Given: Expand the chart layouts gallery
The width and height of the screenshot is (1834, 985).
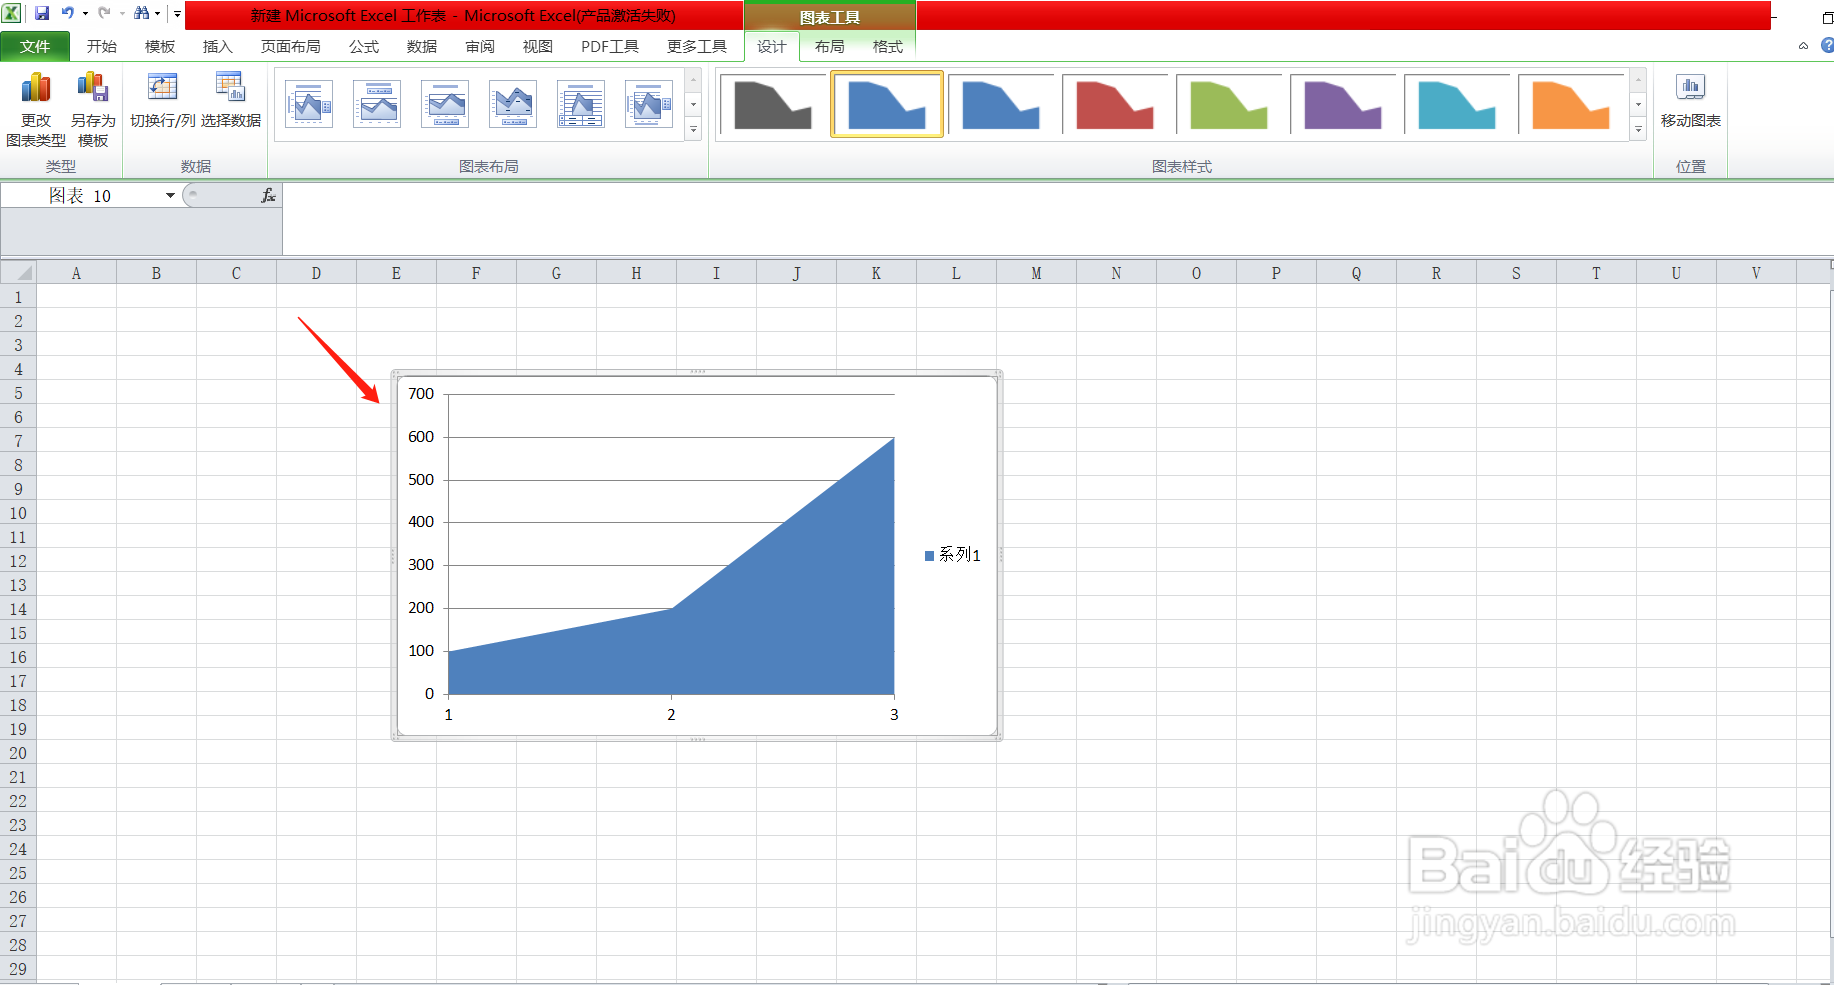Looking at the screenshot, I should pos(693,130).
